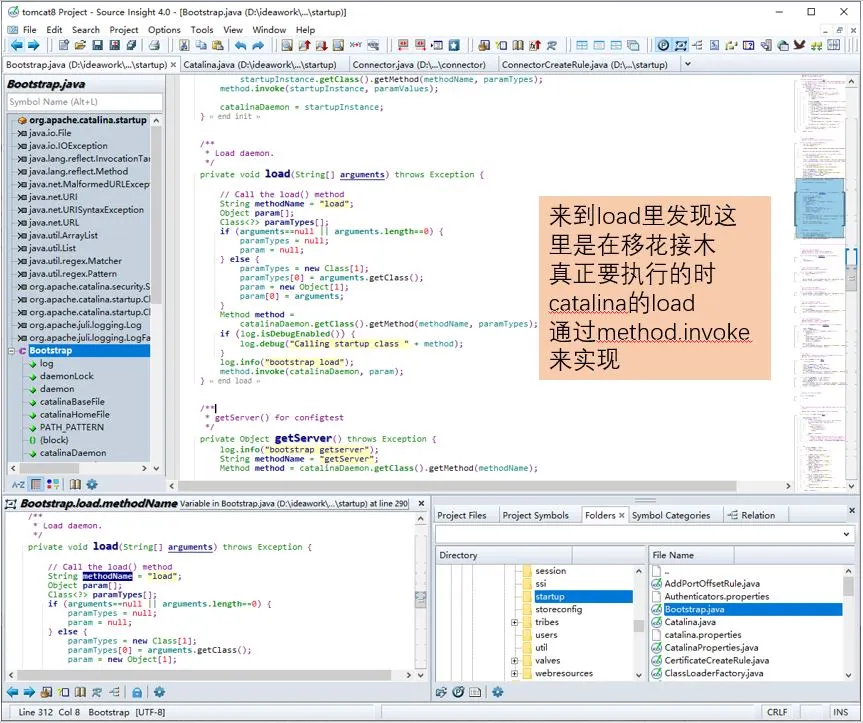This screenshot has width=863, height=723.
Task: Switch to the Project Files panel tab
Action: [462, 516]
